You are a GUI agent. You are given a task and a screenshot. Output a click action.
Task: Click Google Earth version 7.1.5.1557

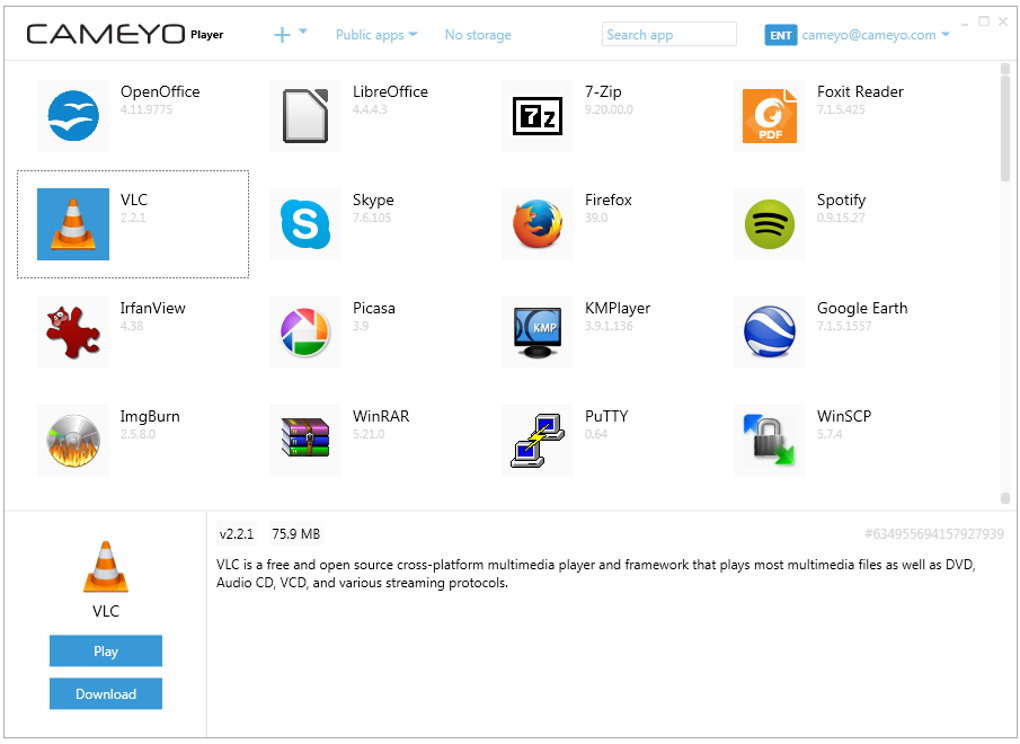pos(844,326)
